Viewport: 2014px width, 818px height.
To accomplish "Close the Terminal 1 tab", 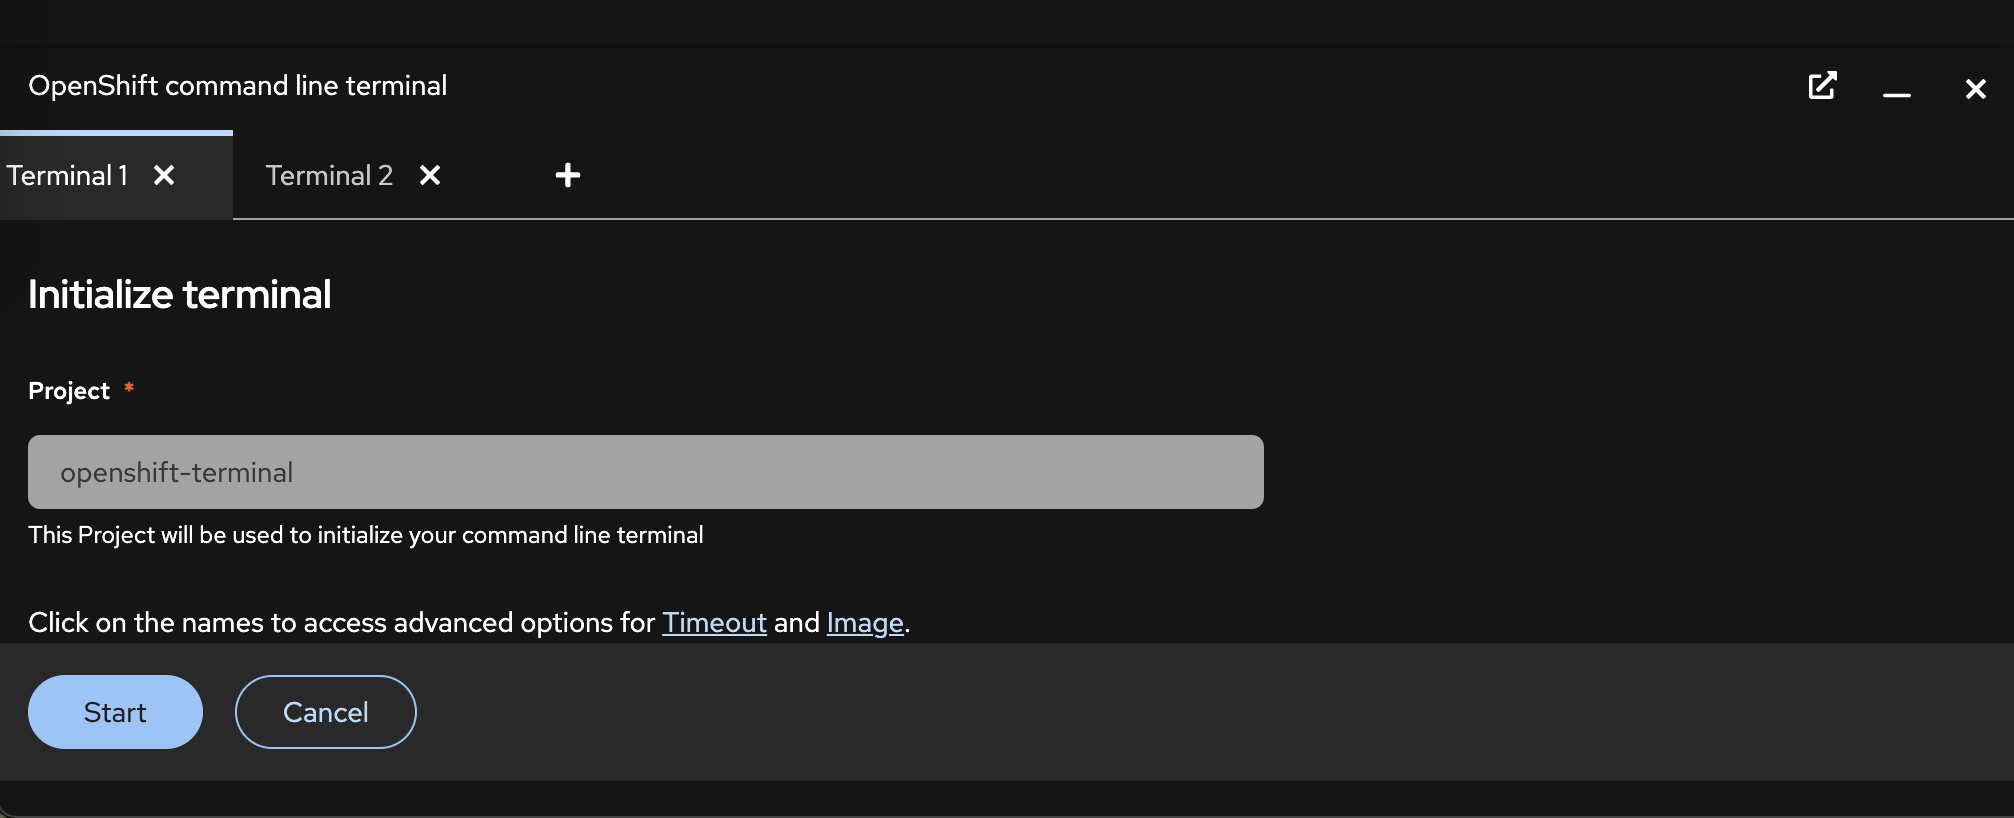I will (164, 176).
